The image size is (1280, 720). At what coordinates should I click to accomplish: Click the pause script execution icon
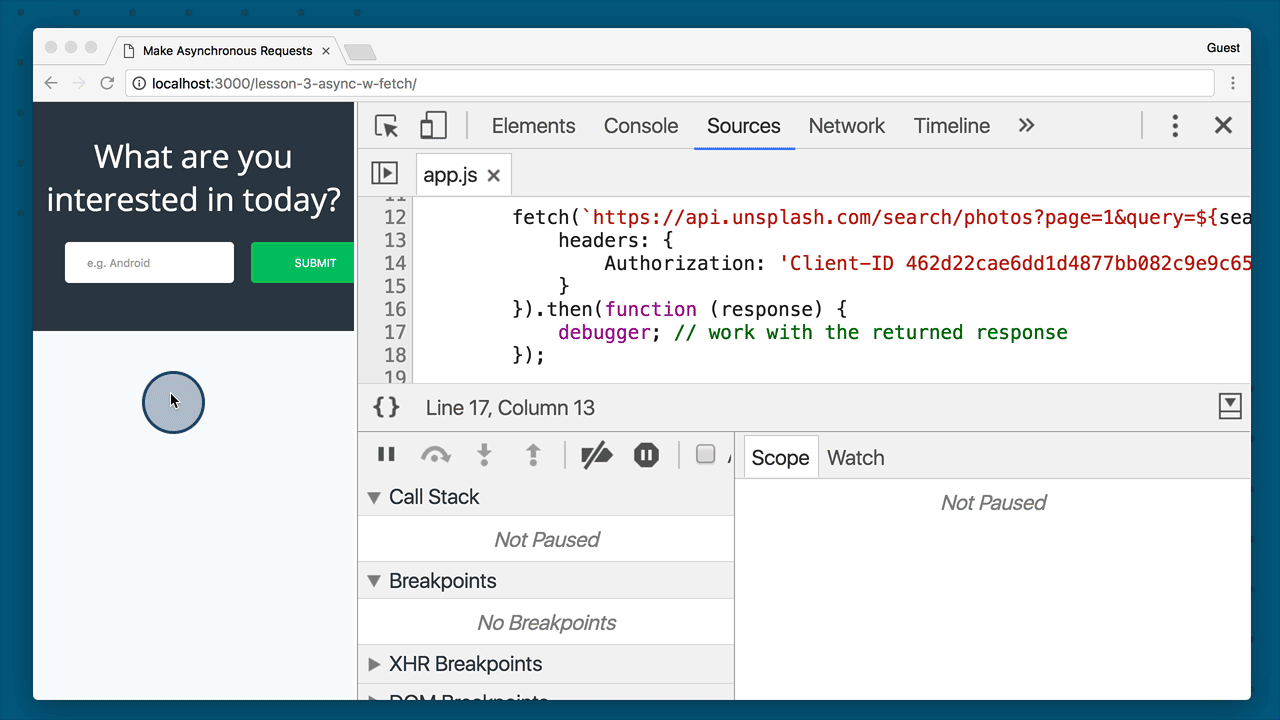point(387,454)
